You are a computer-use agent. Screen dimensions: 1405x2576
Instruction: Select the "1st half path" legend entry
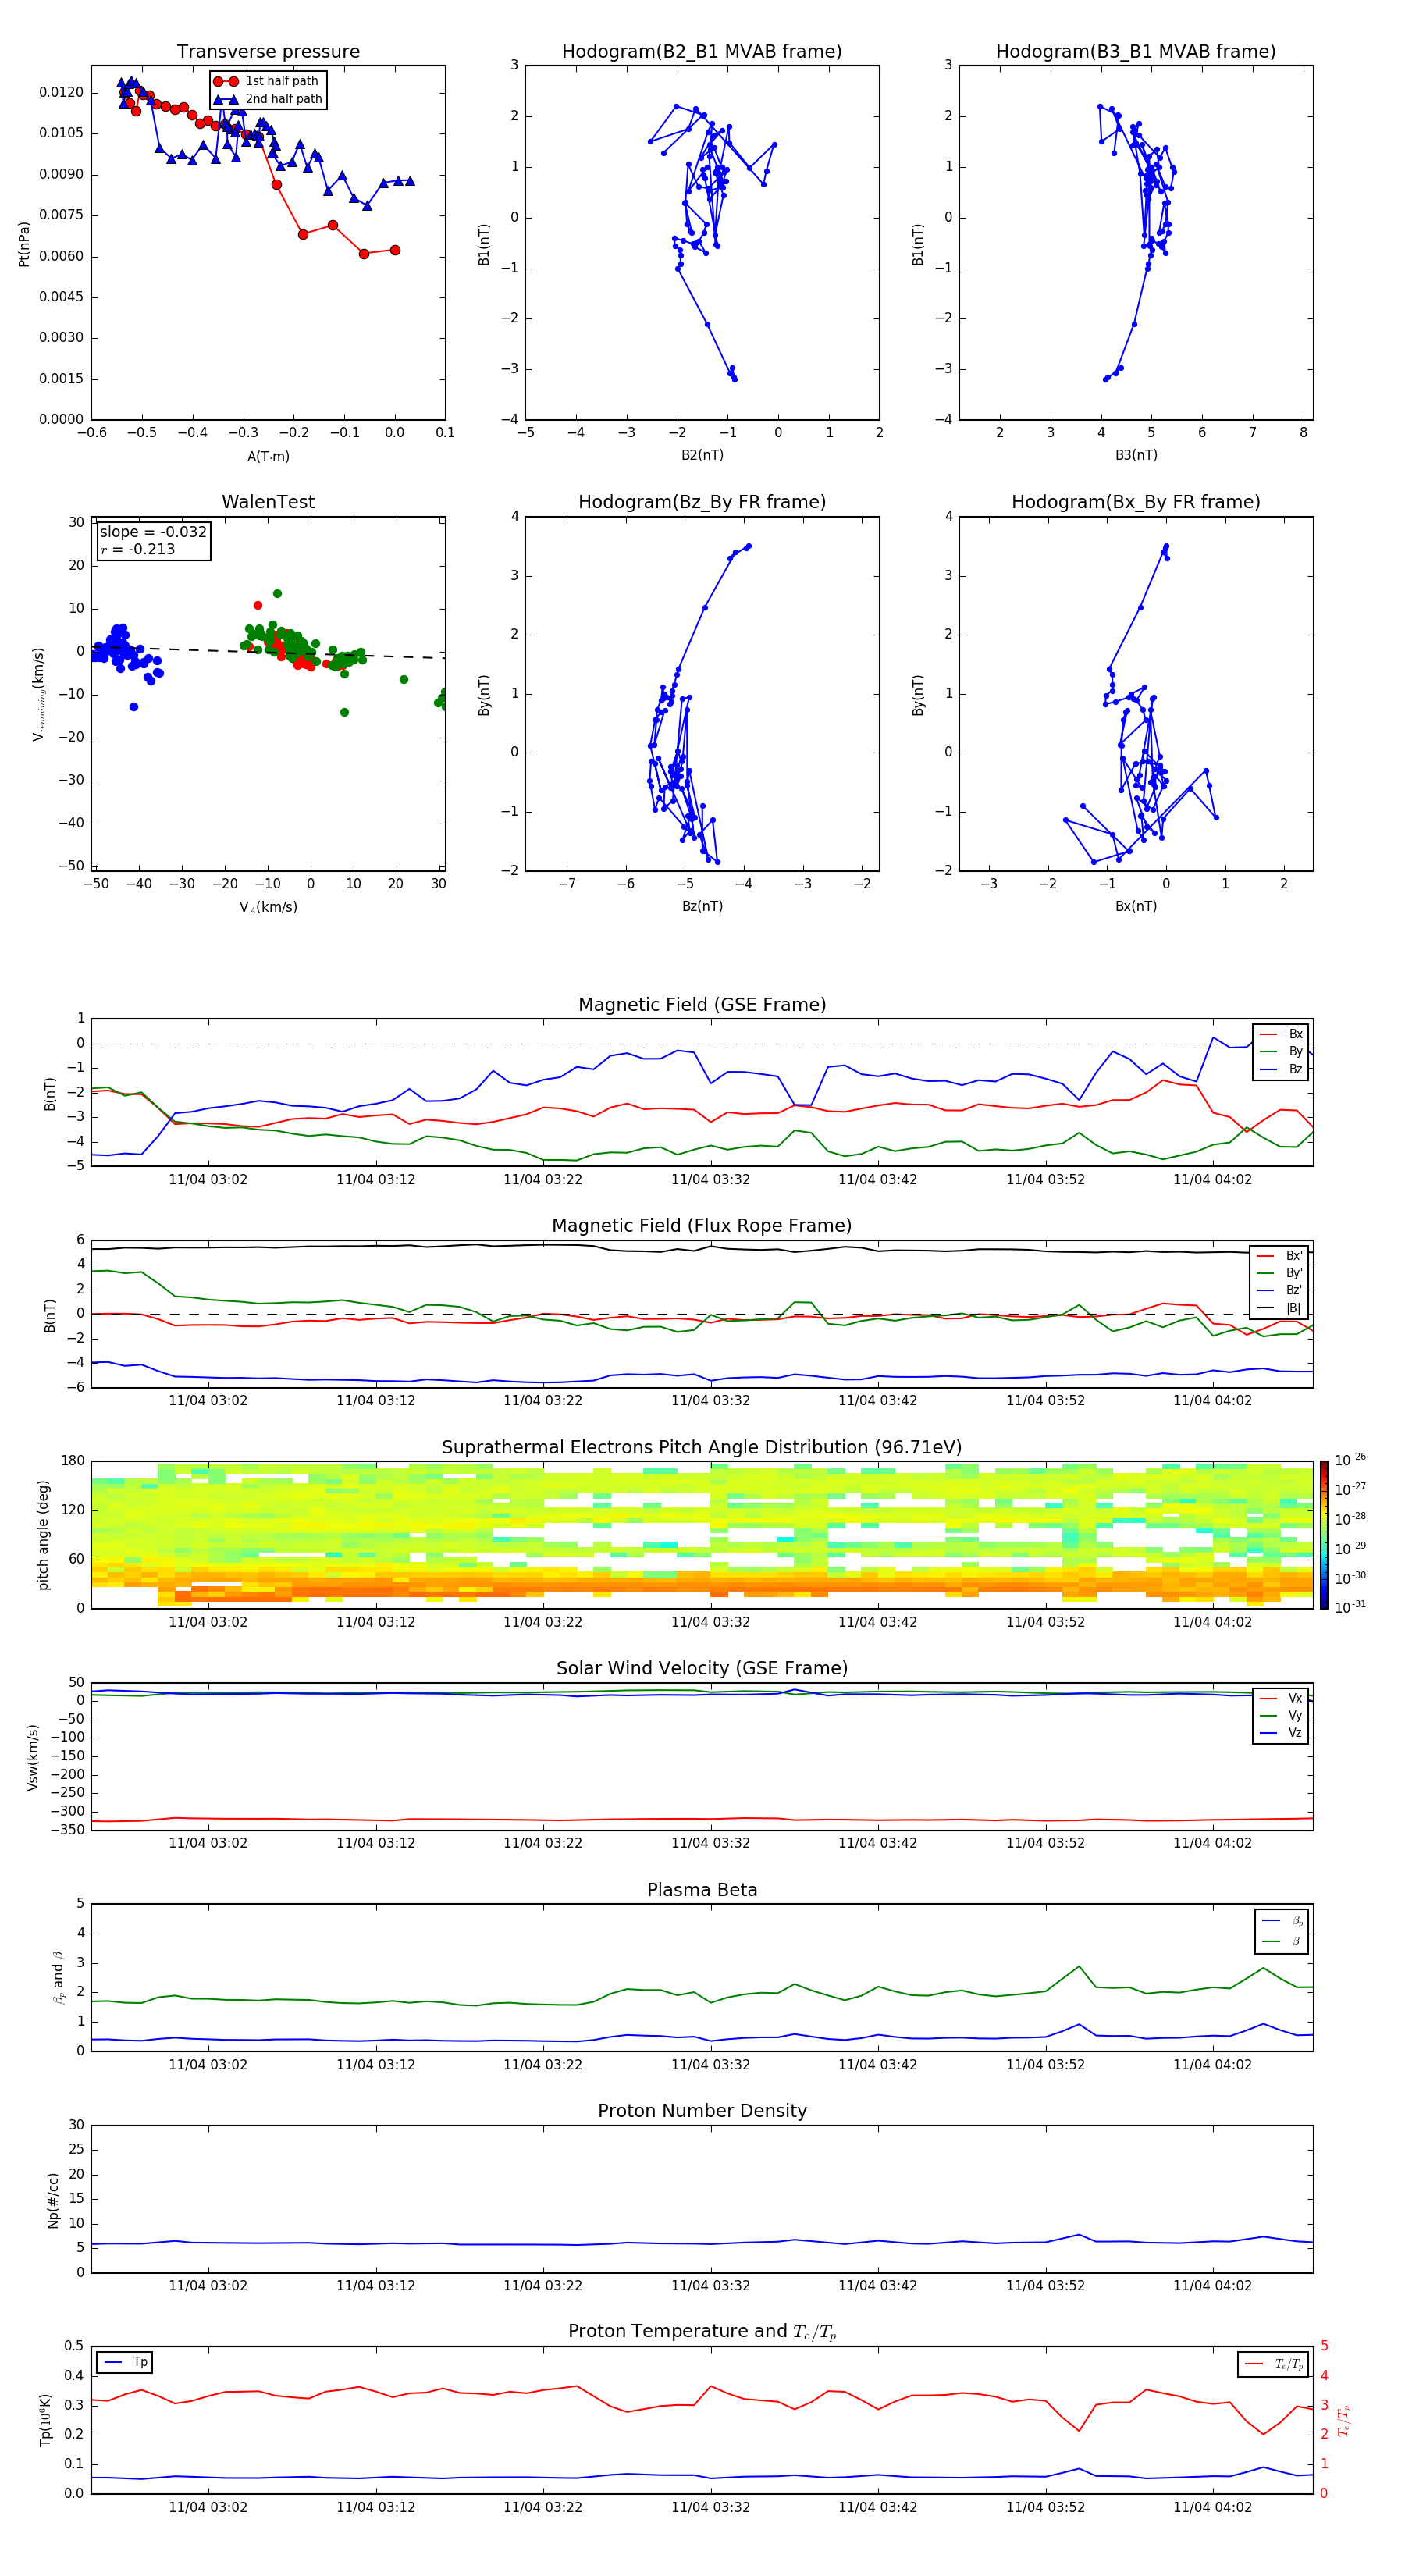[267, 81]
